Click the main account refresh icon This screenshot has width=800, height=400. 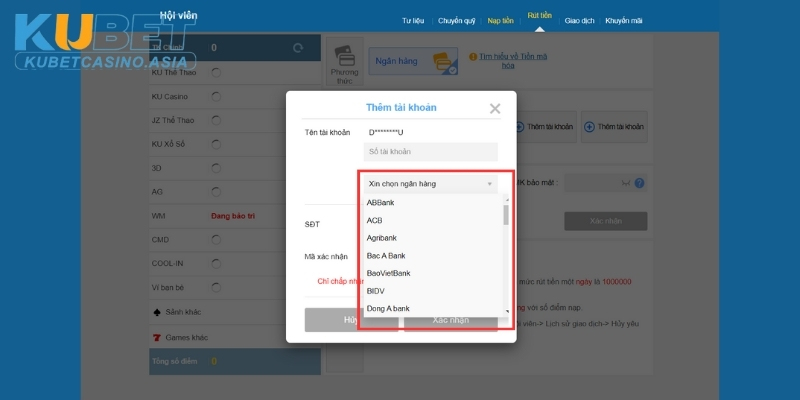point(298,48)
